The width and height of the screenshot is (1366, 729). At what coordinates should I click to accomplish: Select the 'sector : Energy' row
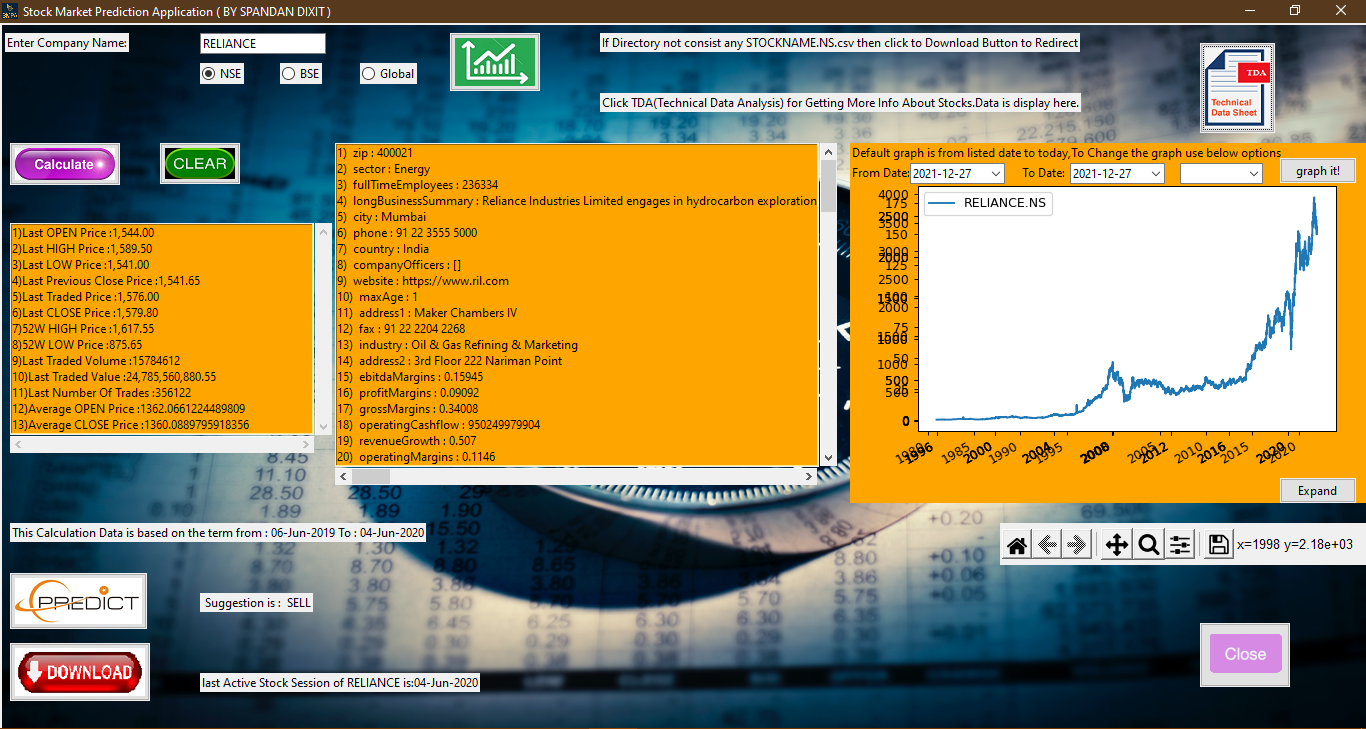click(x=384, y=169)
